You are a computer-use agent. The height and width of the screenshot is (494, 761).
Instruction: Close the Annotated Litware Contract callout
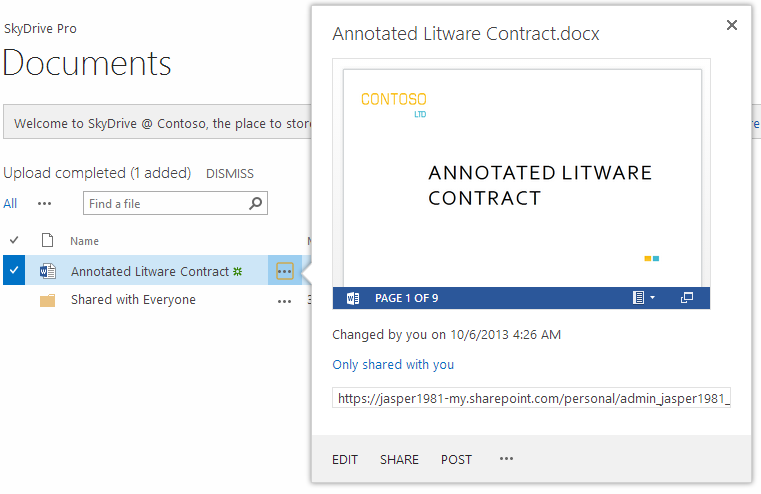[732, 25]
